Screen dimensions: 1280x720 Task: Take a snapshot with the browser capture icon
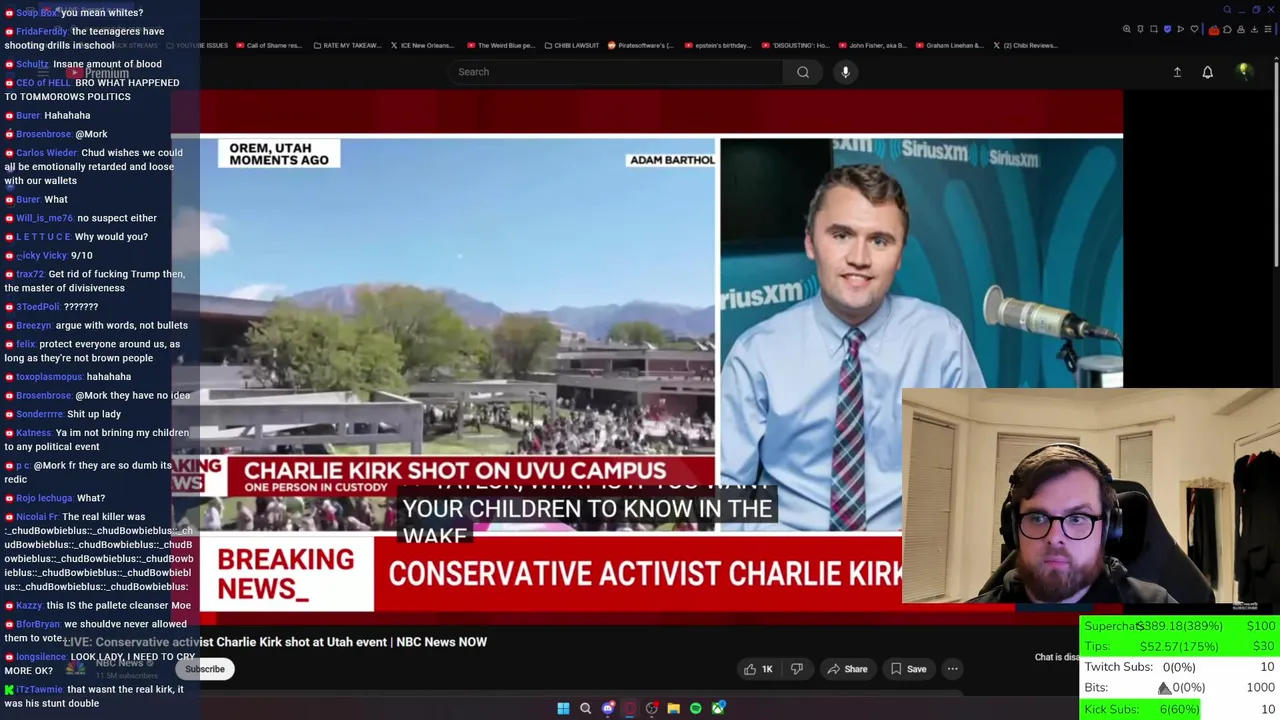point(1154,29)
